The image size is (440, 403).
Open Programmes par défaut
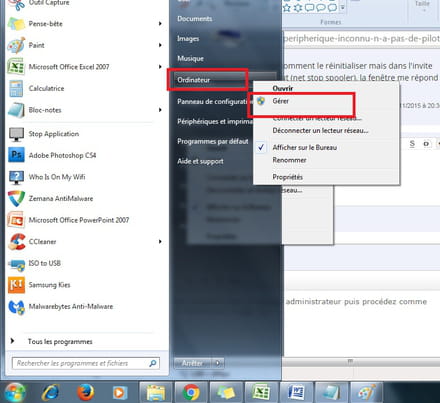213,141
